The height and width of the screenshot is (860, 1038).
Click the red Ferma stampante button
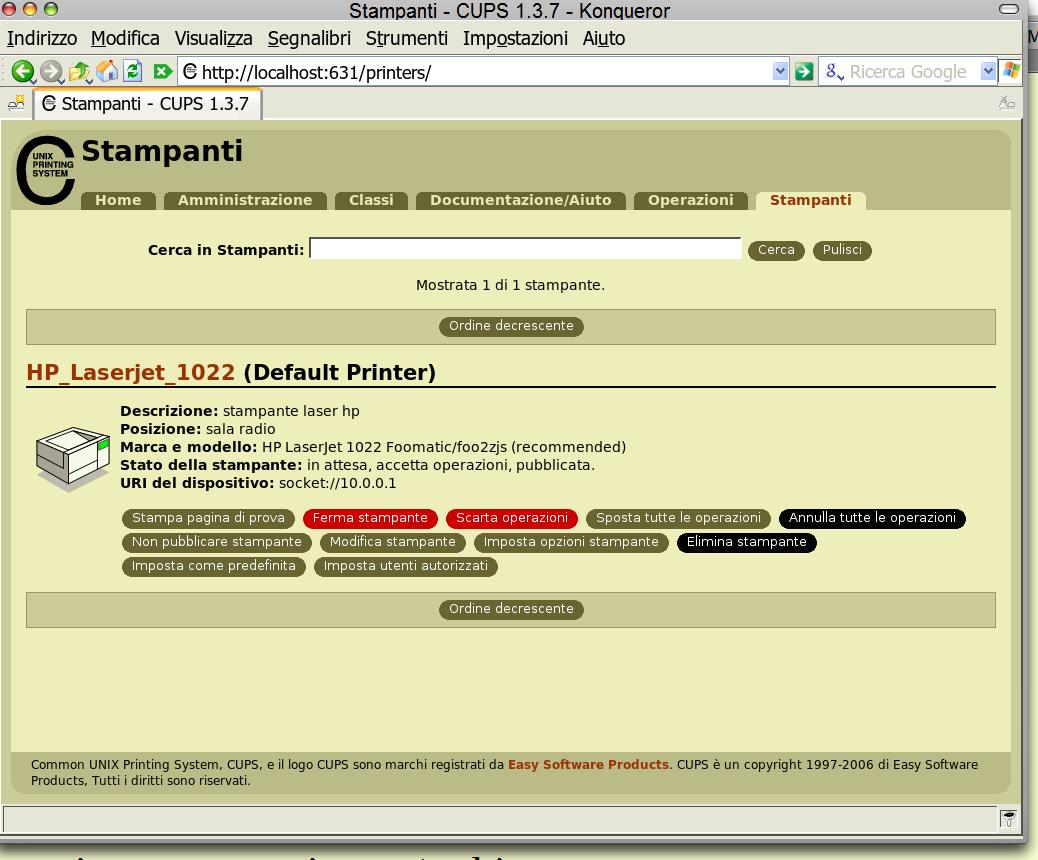coord(370,518)
